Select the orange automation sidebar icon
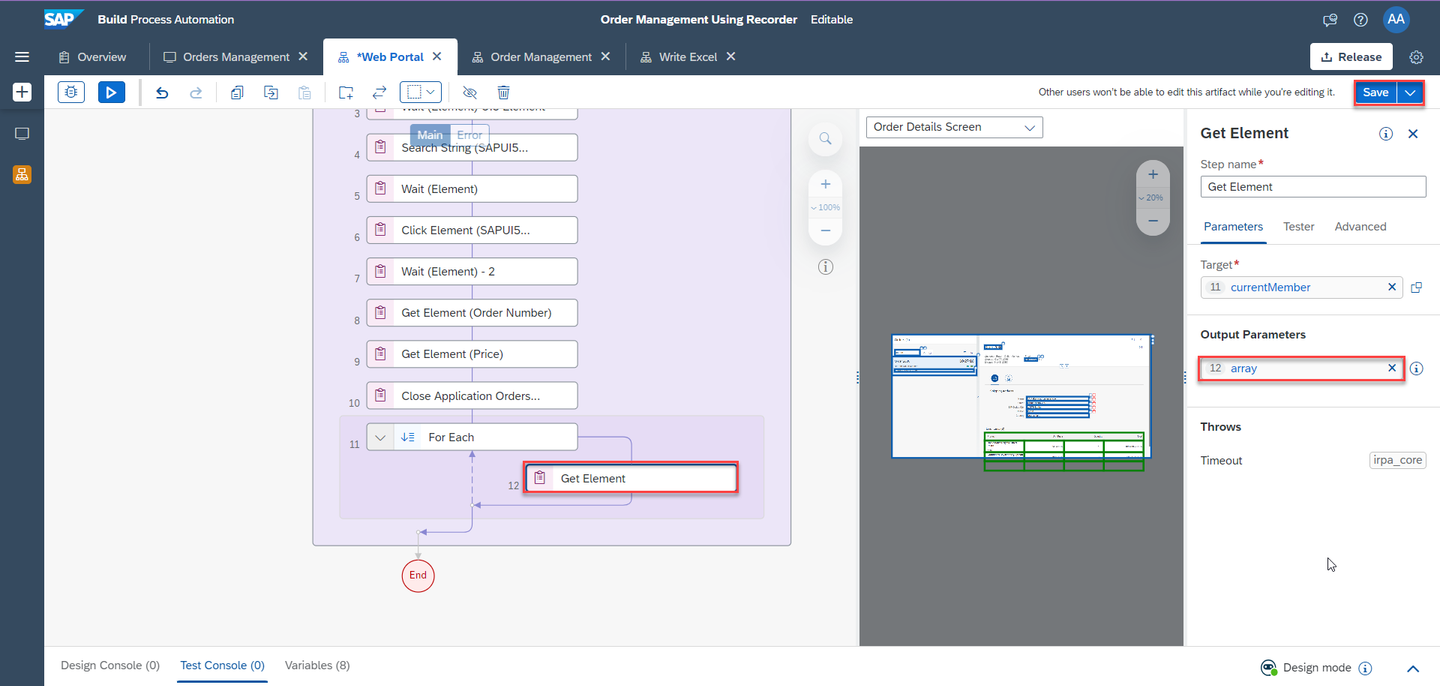The width and height of the screenshot is (1440, 686). click(x=22, y=174)
